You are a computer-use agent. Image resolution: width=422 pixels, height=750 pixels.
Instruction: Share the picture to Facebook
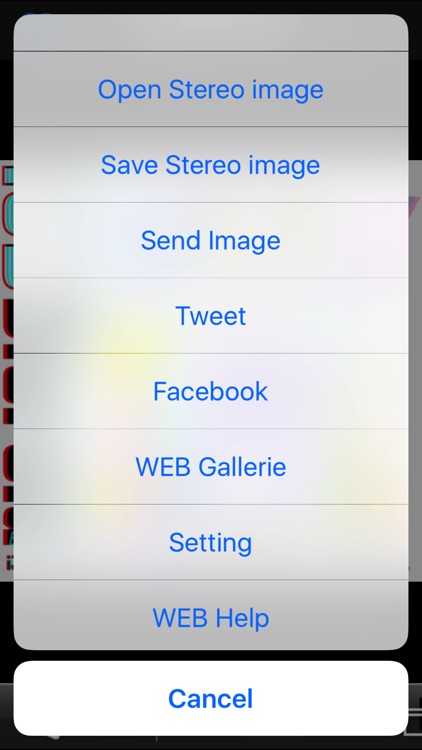coord(211,391)
